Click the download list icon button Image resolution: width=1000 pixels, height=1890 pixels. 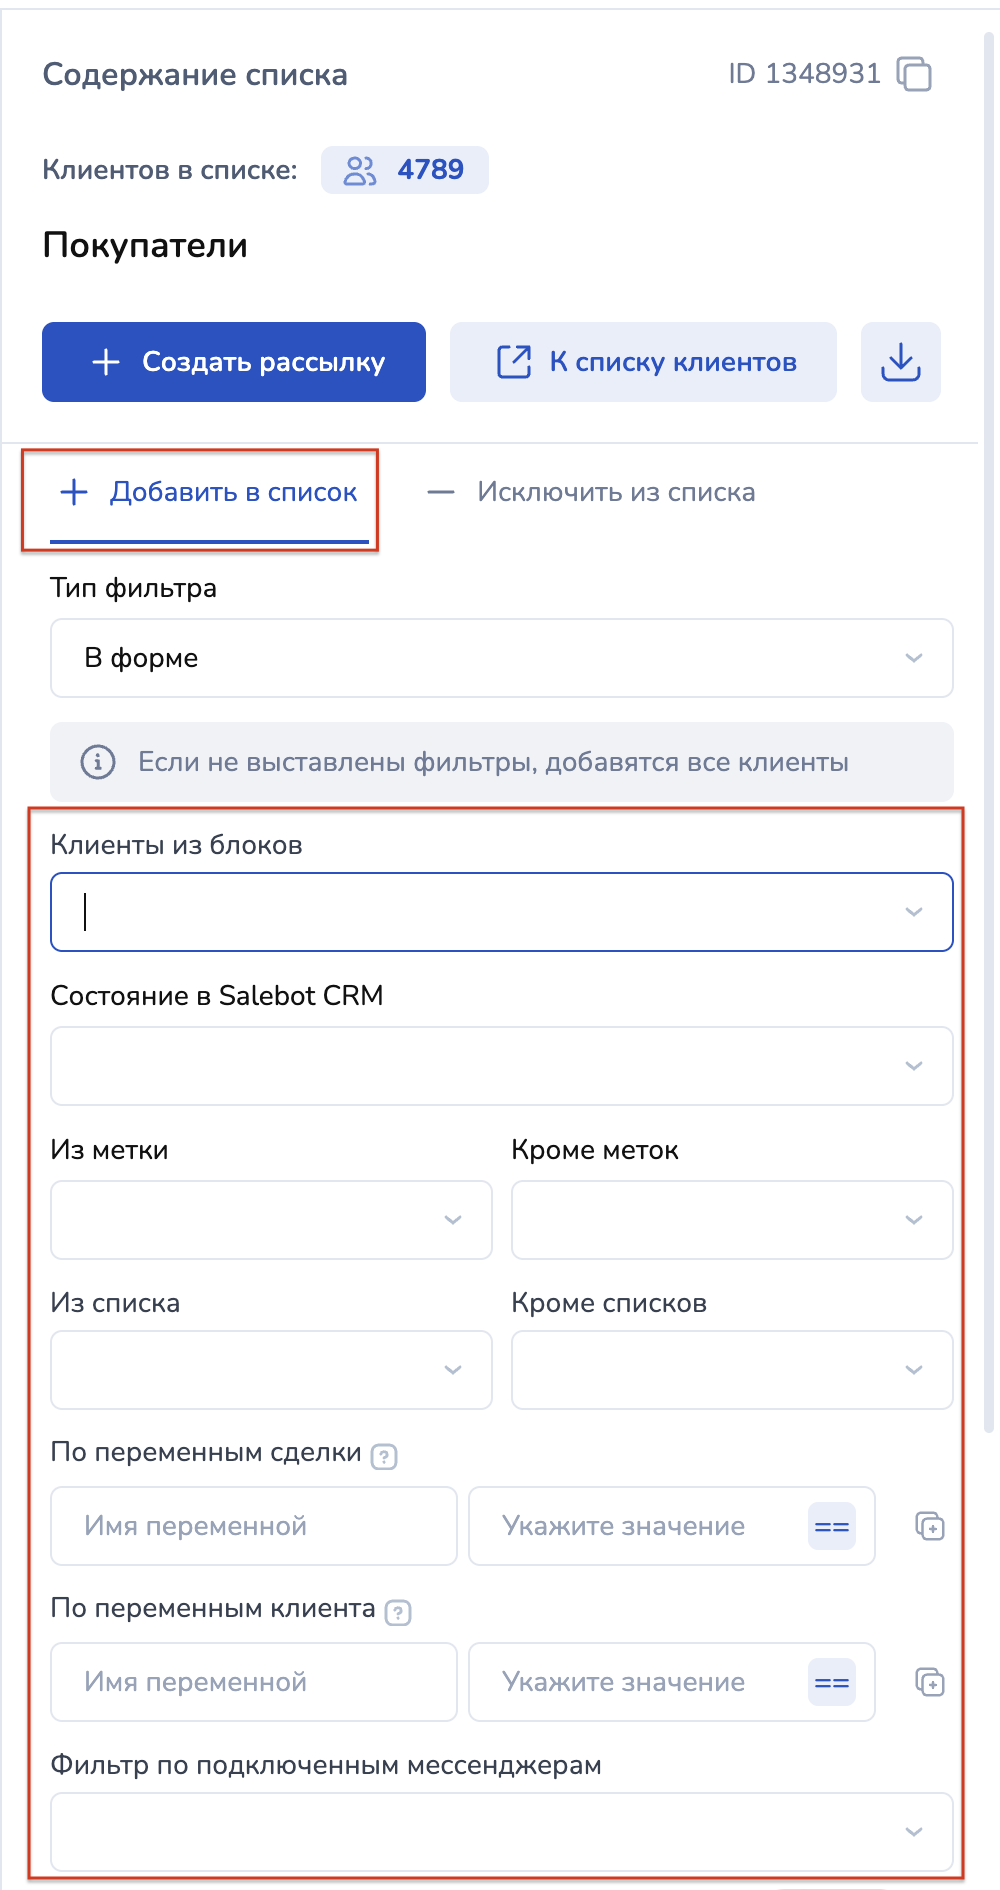(900, 362)
